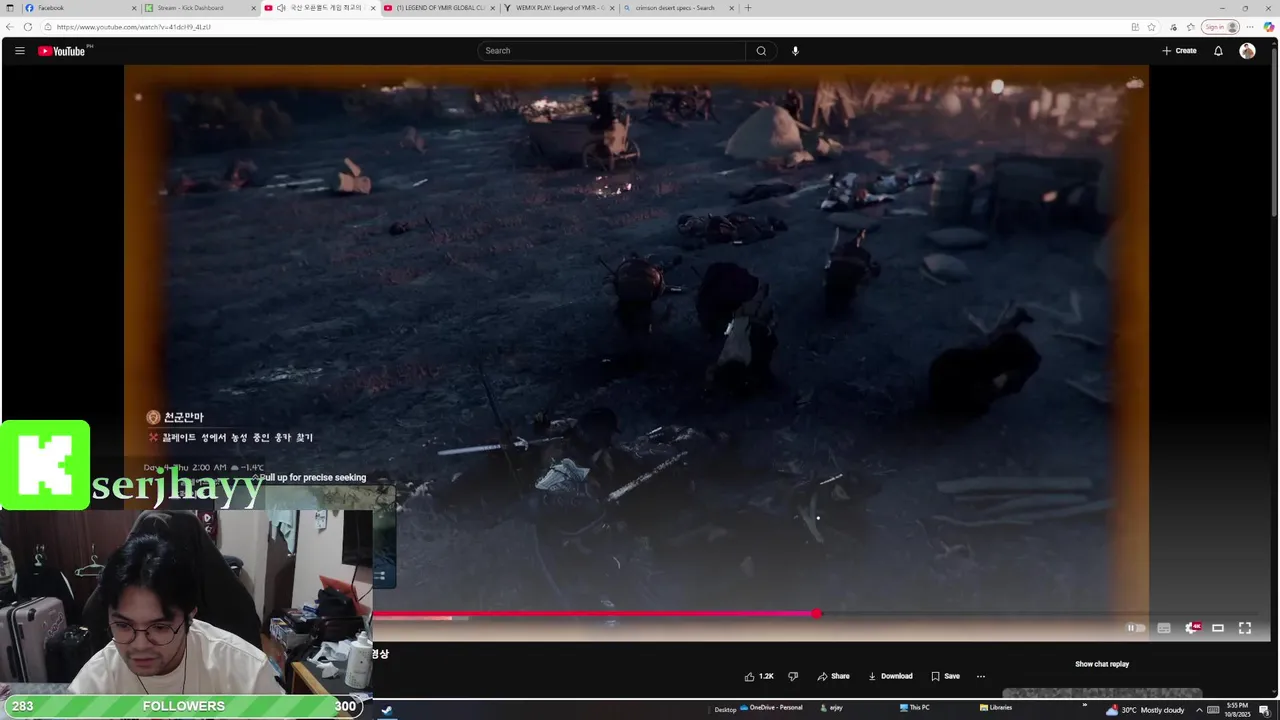Open the taskbar clock showing 5:55 PM
The height and width of the screenshot is (720, 1280).
click(1238, 709)
